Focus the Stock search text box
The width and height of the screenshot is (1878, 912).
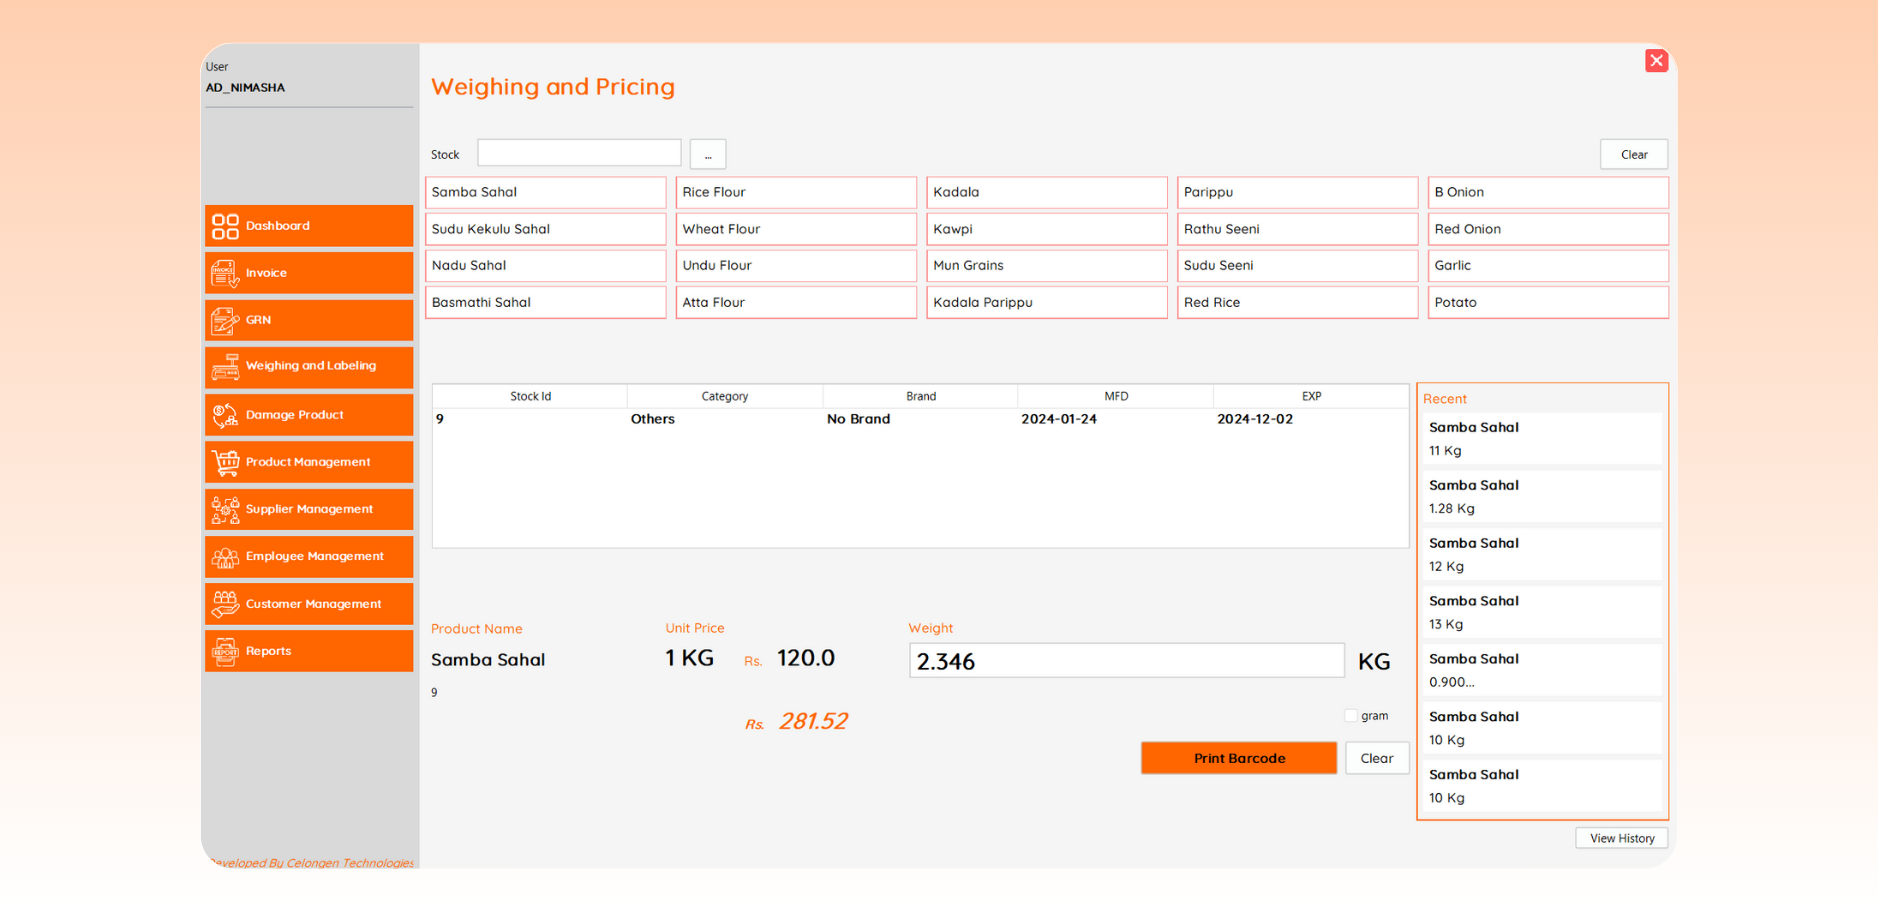pyautogui.click(x=579, y=154)
